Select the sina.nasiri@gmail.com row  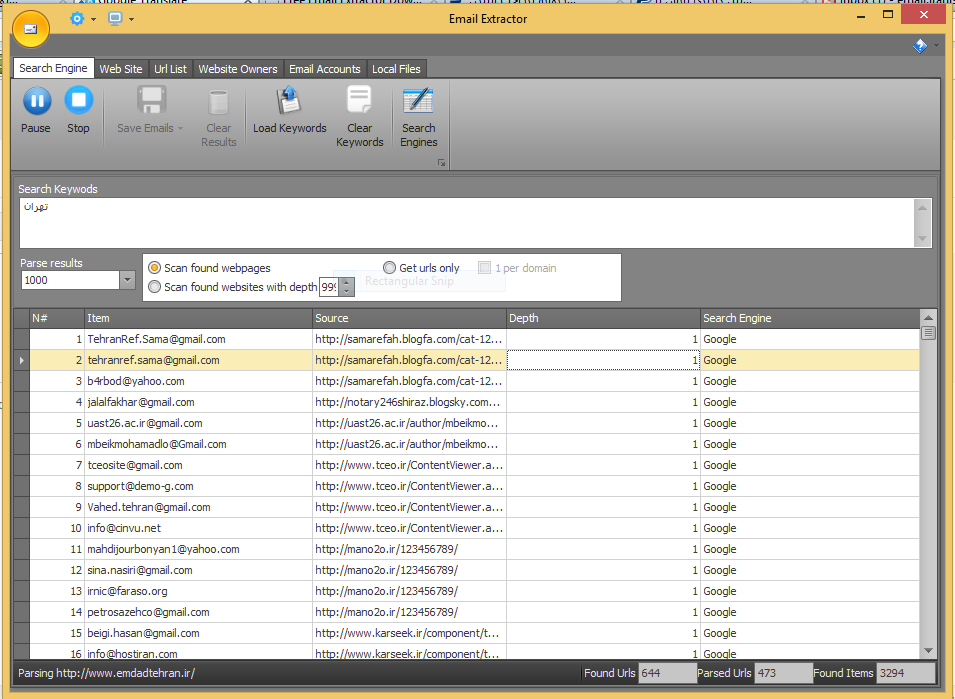474,570
